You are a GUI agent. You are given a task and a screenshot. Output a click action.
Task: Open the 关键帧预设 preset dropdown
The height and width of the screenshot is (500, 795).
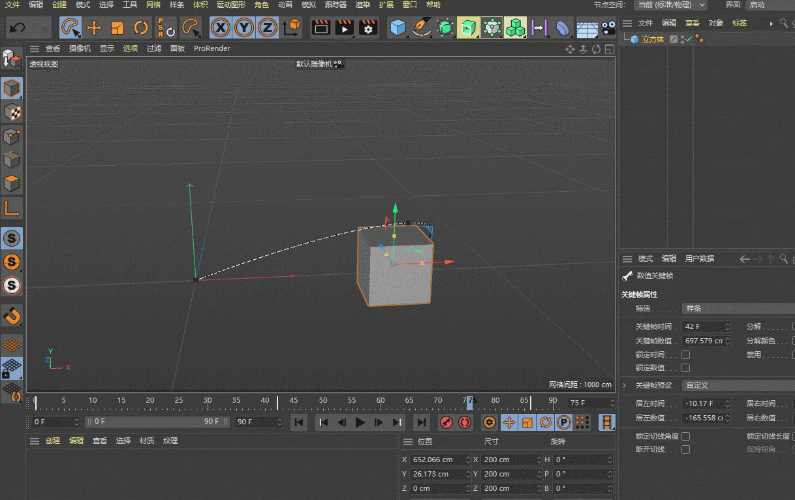(x=738, y=385)
